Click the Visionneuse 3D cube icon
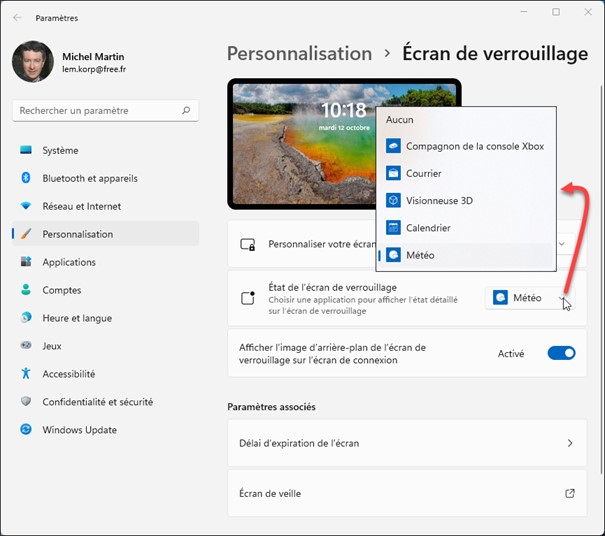Image resolution: width=605 pixels, height=536 pixels. point(393,201)
